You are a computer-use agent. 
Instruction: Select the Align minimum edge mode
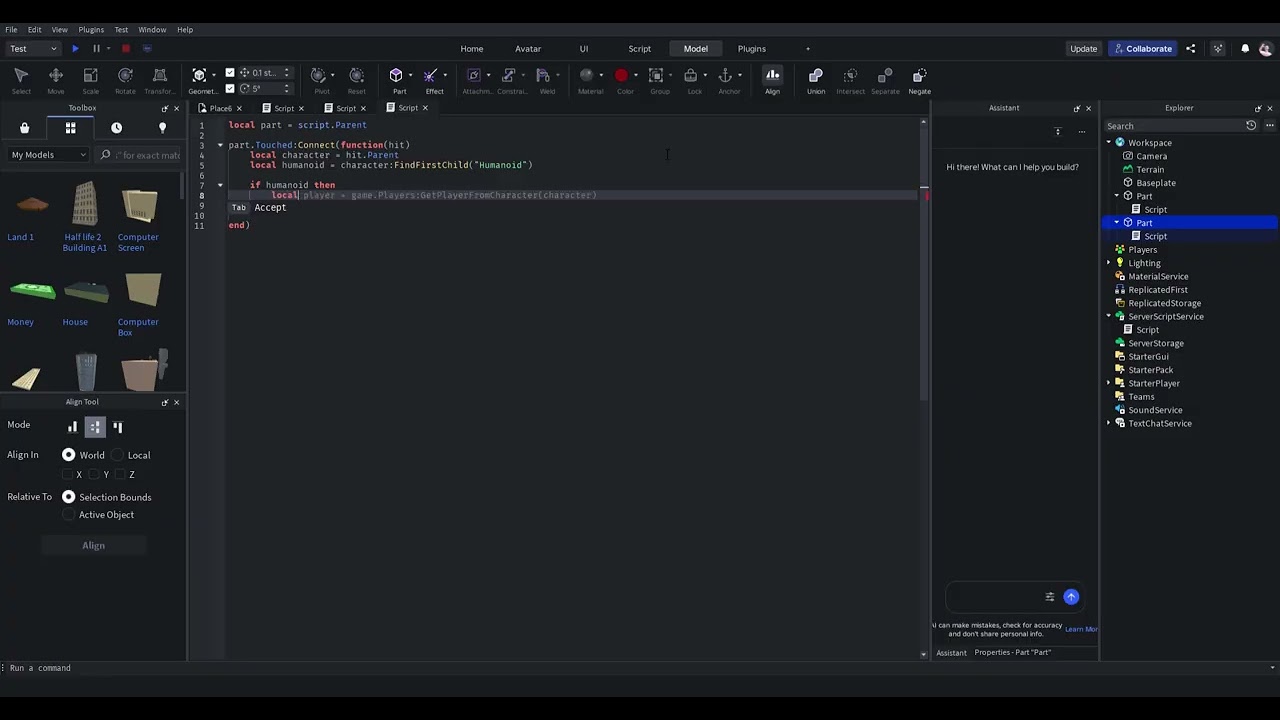[72, 427]
